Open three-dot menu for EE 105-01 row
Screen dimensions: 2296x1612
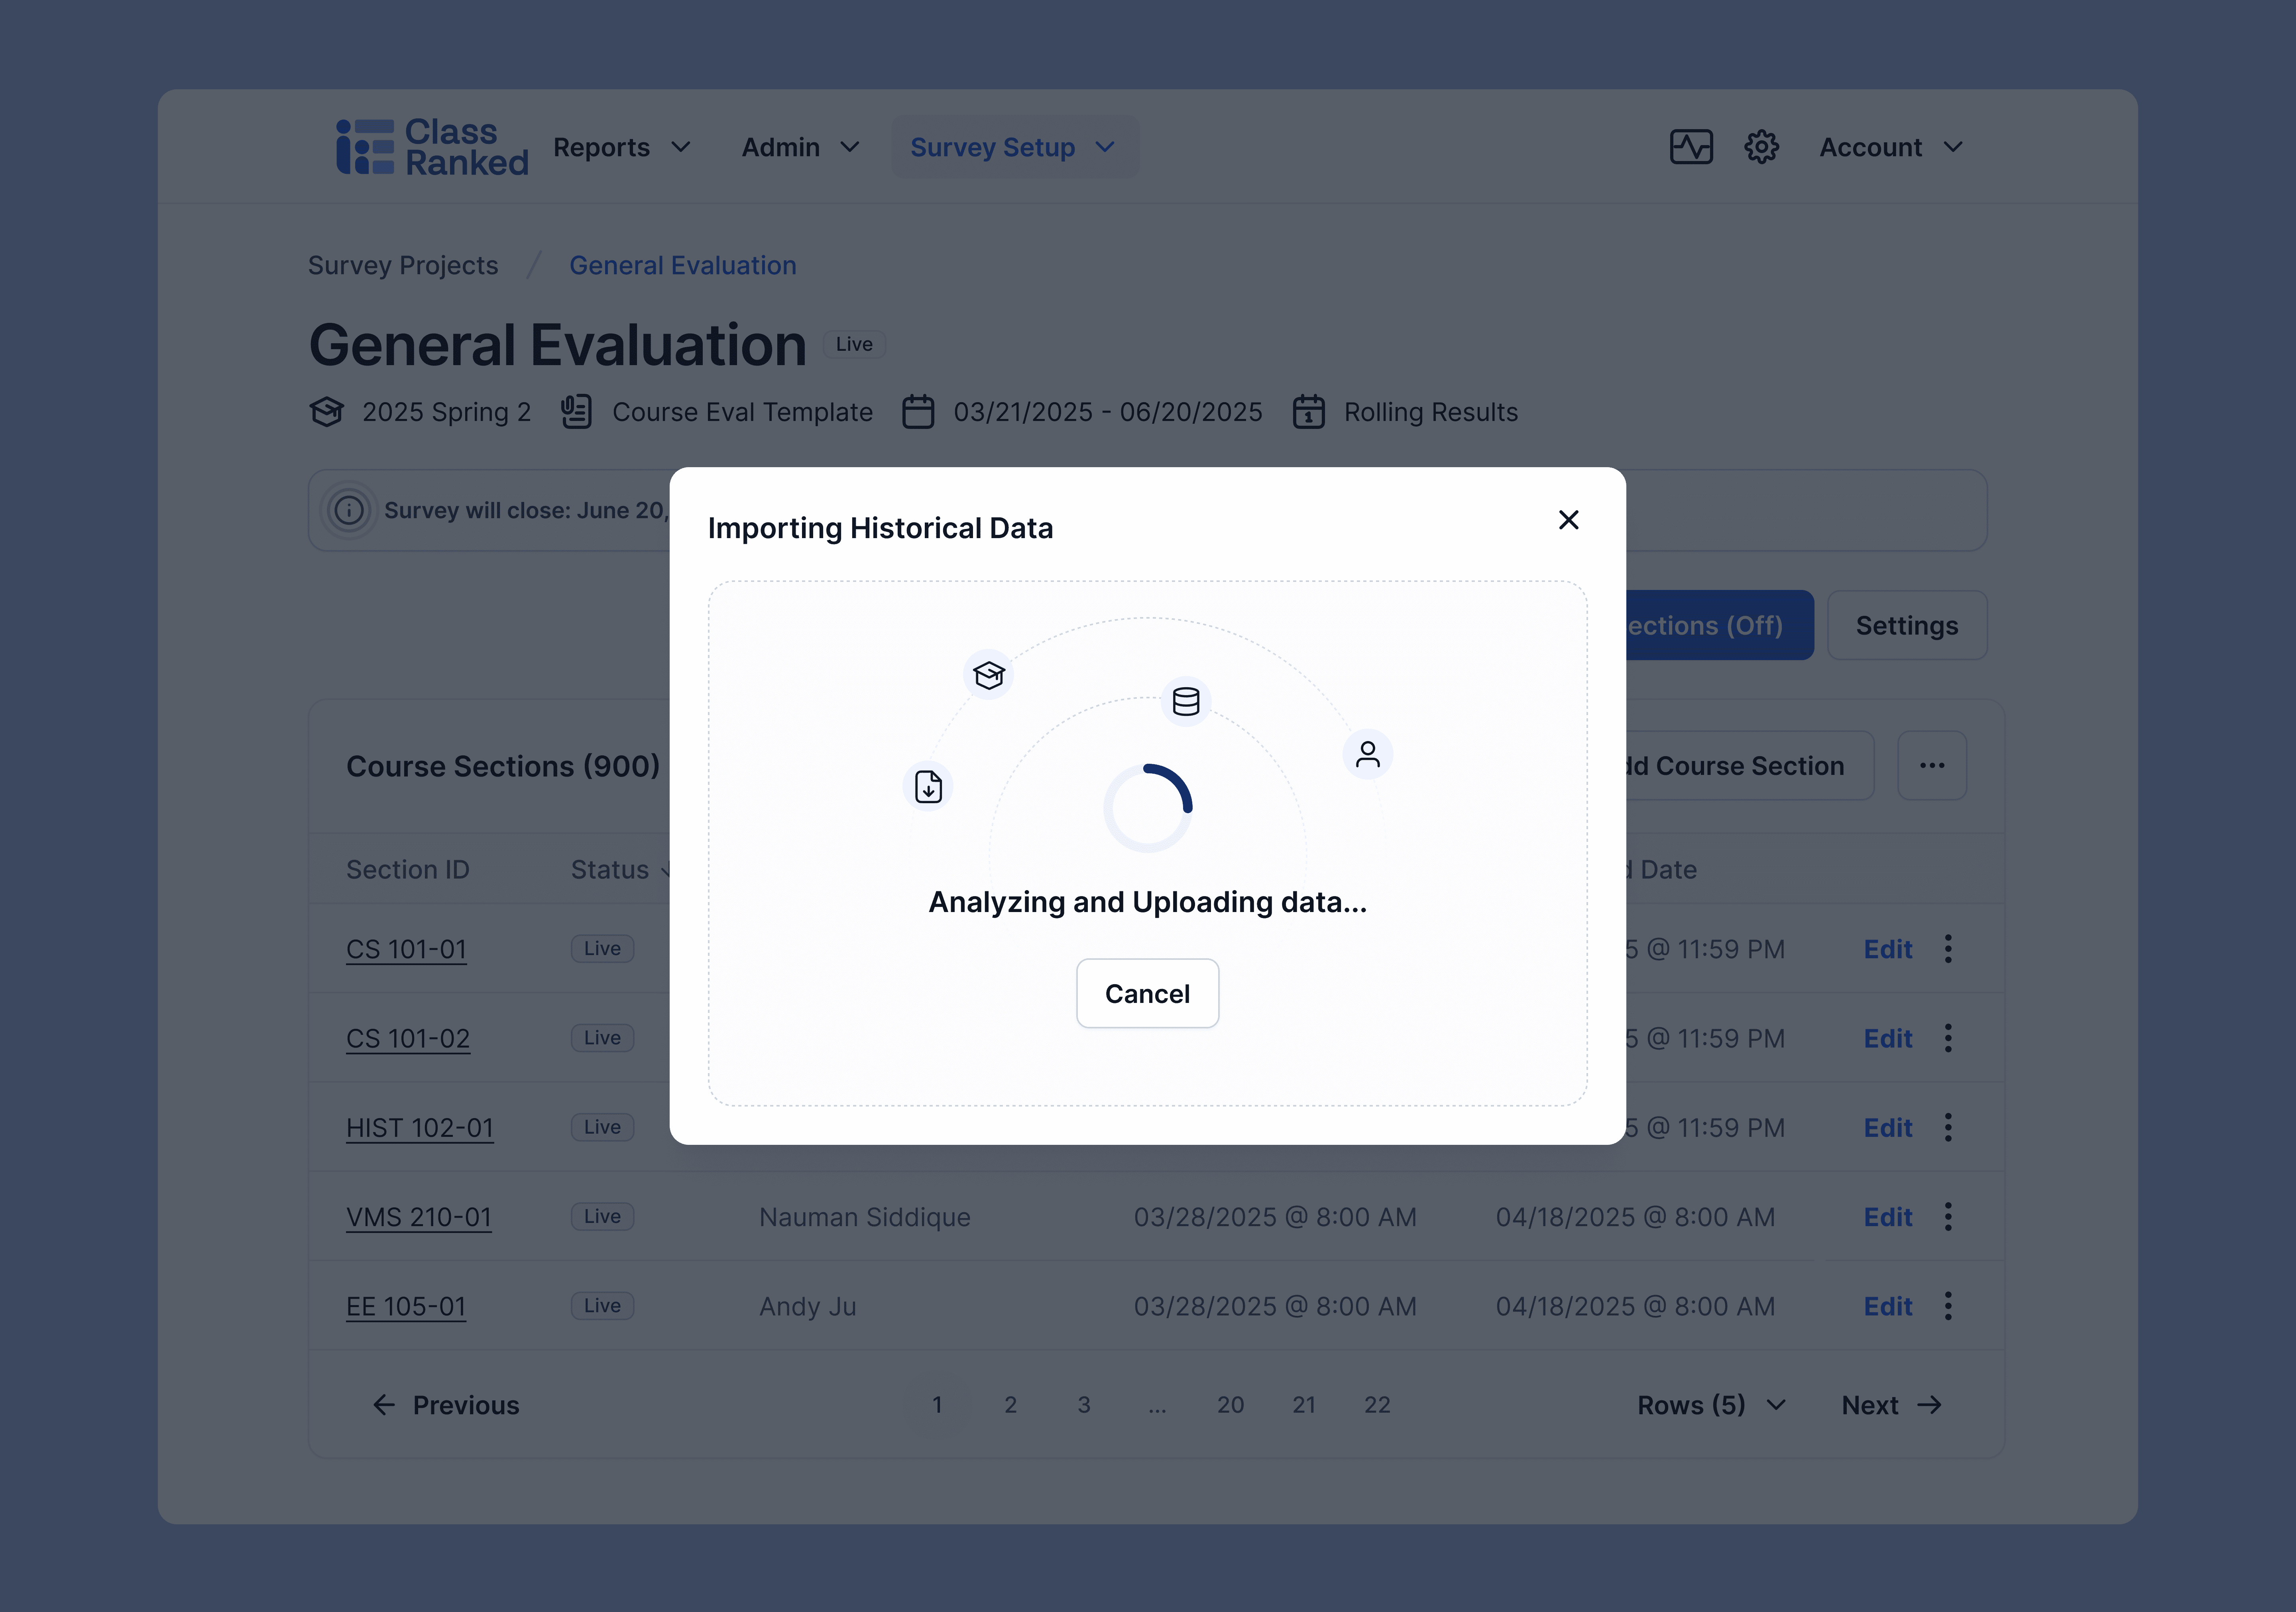tap(1948, 1306)
